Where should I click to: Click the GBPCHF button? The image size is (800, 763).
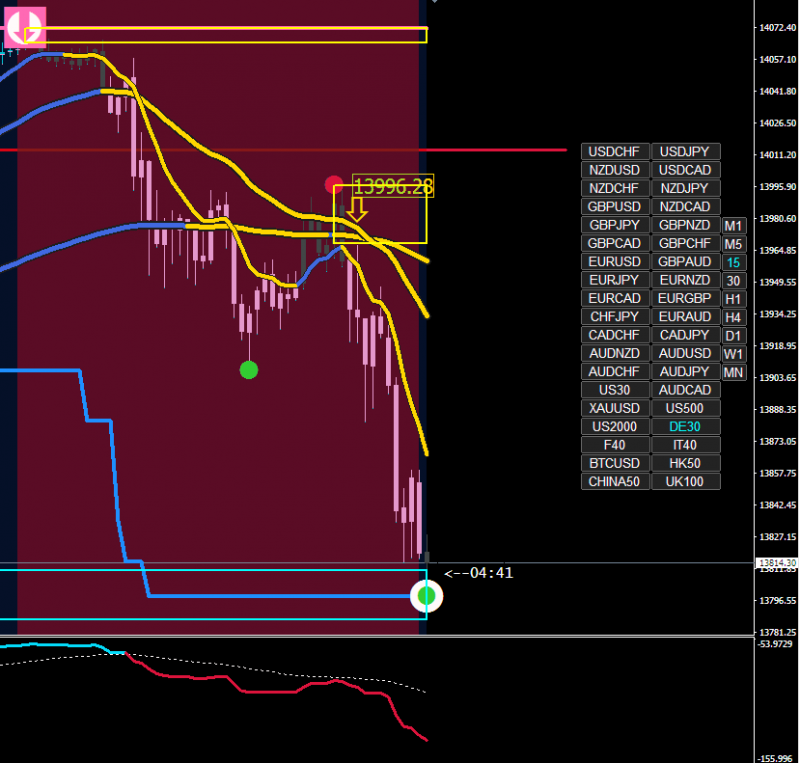pos(685,243)
